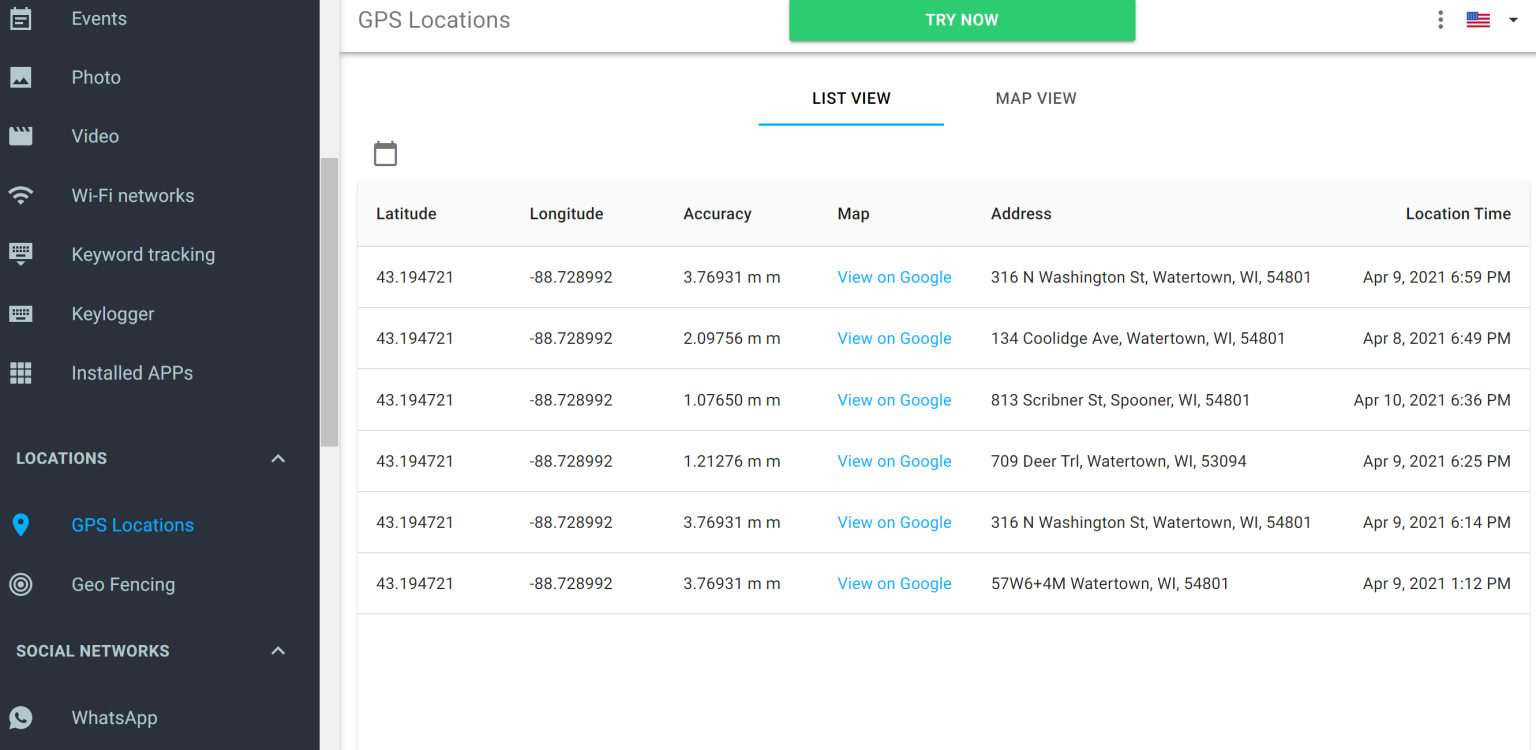Switch to the MAP VIEW tab
This screenshot has height=750, width=1536.
coord(1036,98)
